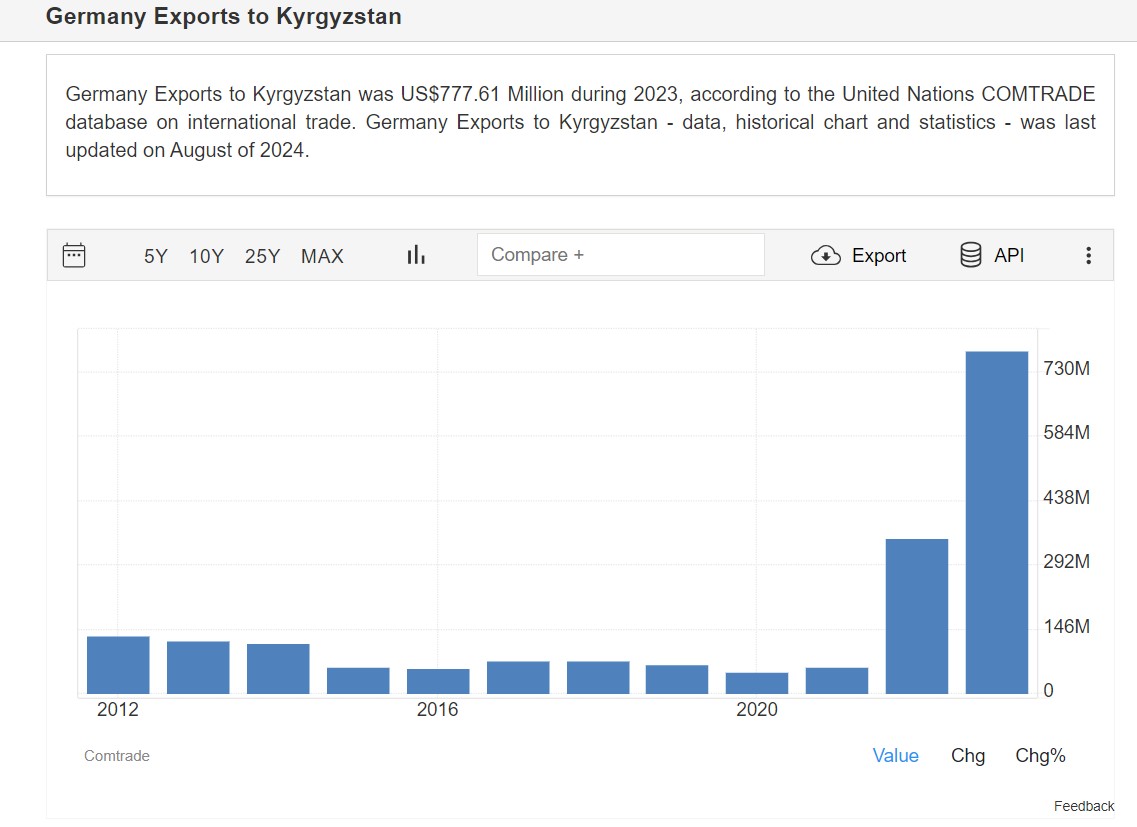
Task: Click the 2020 x-axis label
Action: 757,709
